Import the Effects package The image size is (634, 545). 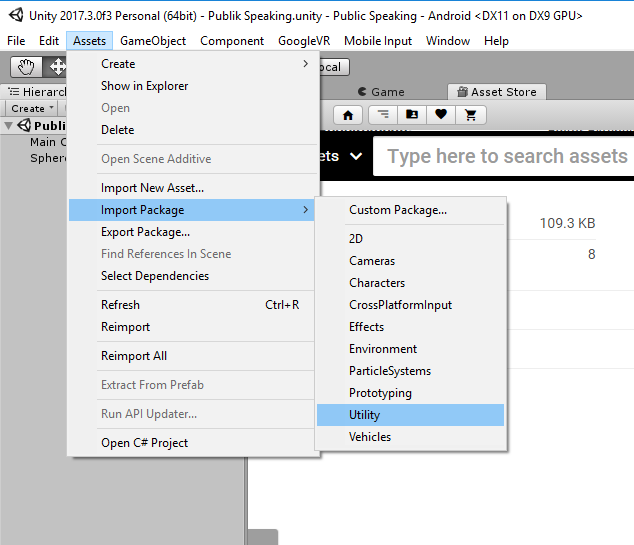[x=410, y=327]
